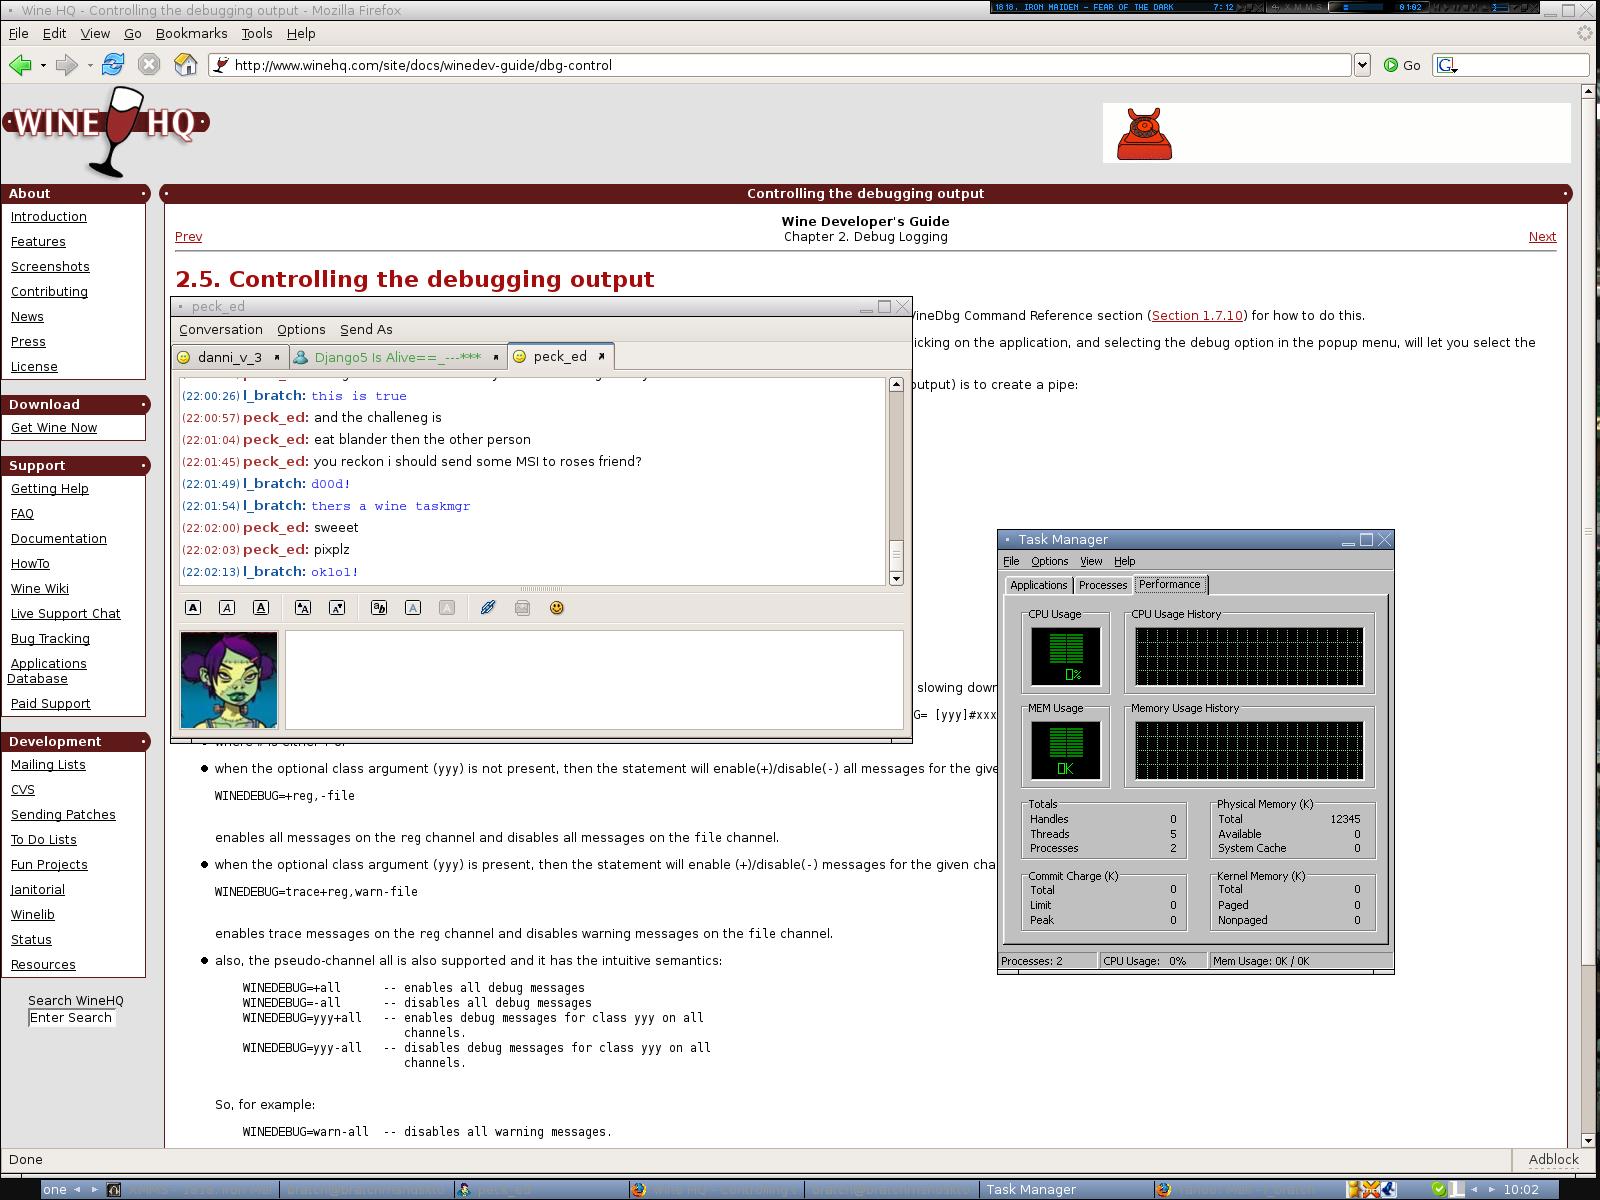The image size is (1600, 1200).
Task: Open the smiley emoticon picker
Action: tap(557, 607)
